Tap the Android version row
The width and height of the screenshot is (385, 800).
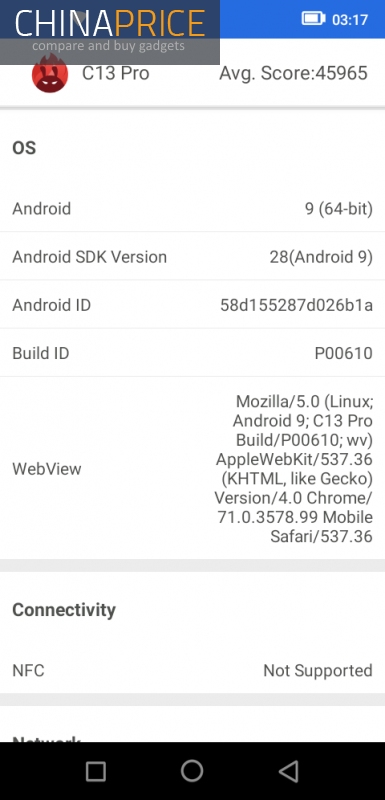(x=192, y=209)
